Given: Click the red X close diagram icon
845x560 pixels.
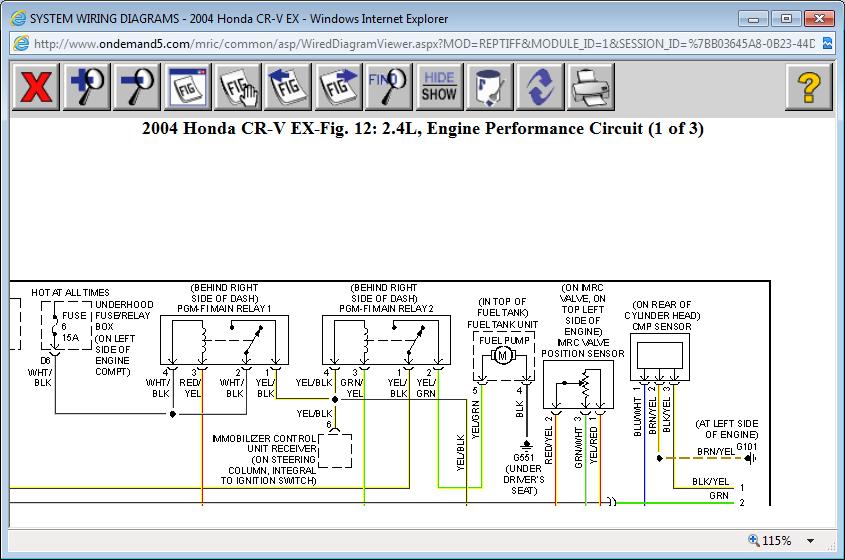Looking at the screenshot, I should tap(36, 87).
